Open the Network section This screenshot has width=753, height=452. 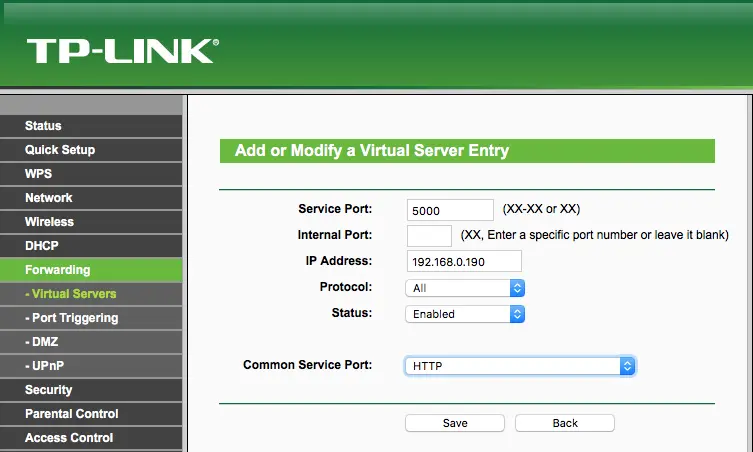point(91,198)
